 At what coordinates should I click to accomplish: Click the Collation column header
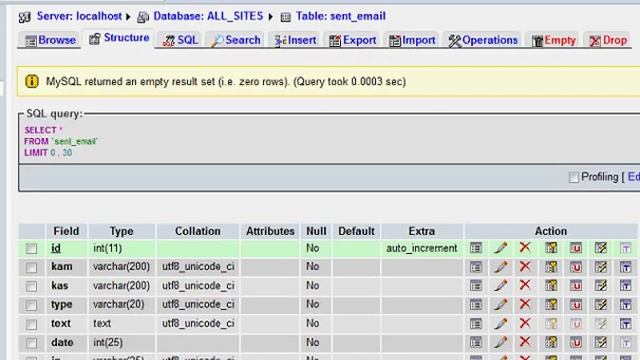click(198, 231)
